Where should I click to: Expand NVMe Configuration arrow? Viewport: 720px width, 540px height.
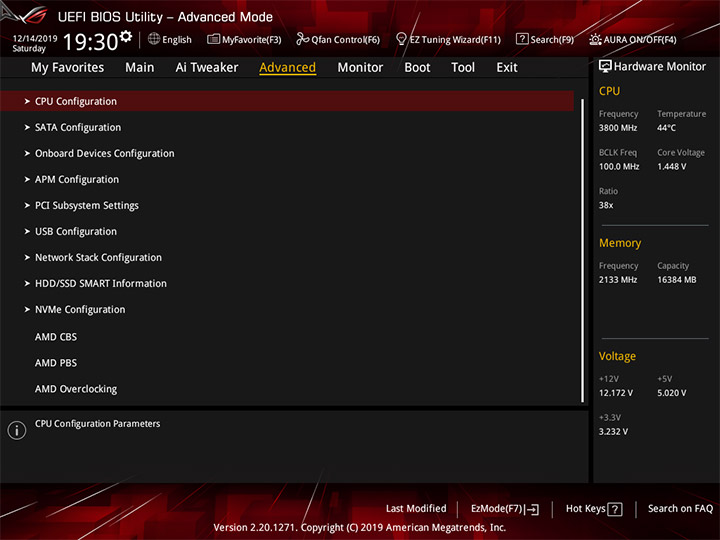click(27, 309)
